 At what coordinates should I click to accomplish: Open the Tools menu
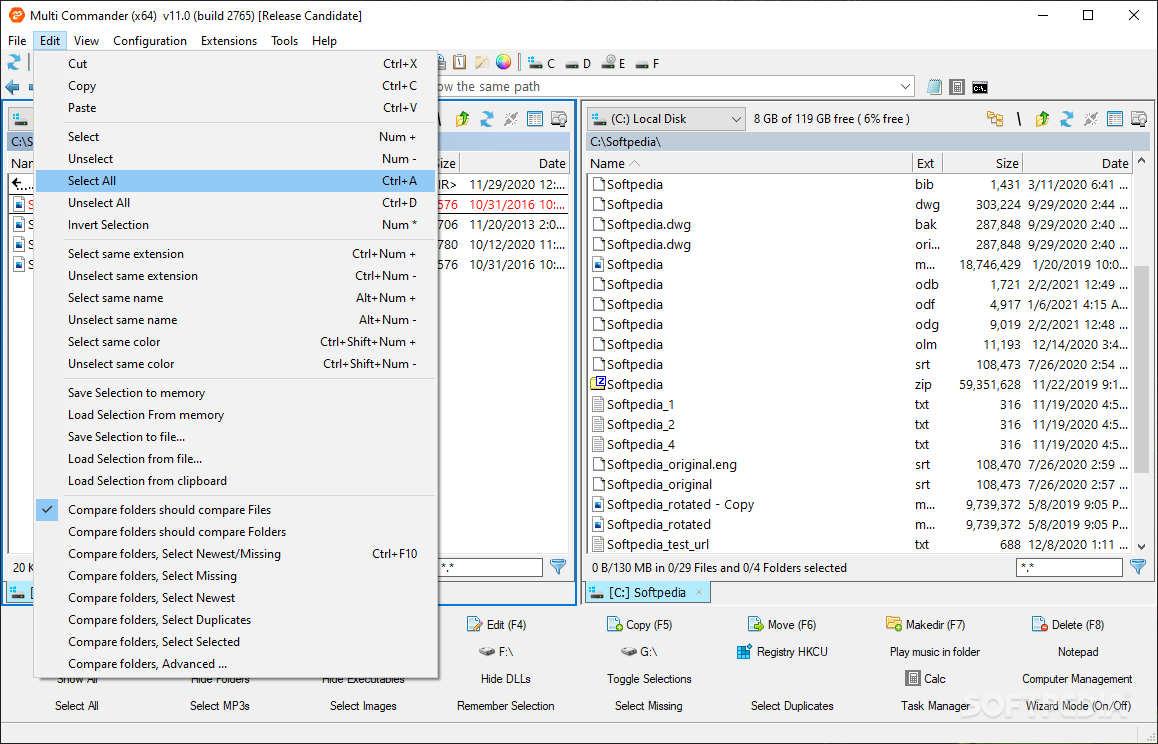click(284, 41)
